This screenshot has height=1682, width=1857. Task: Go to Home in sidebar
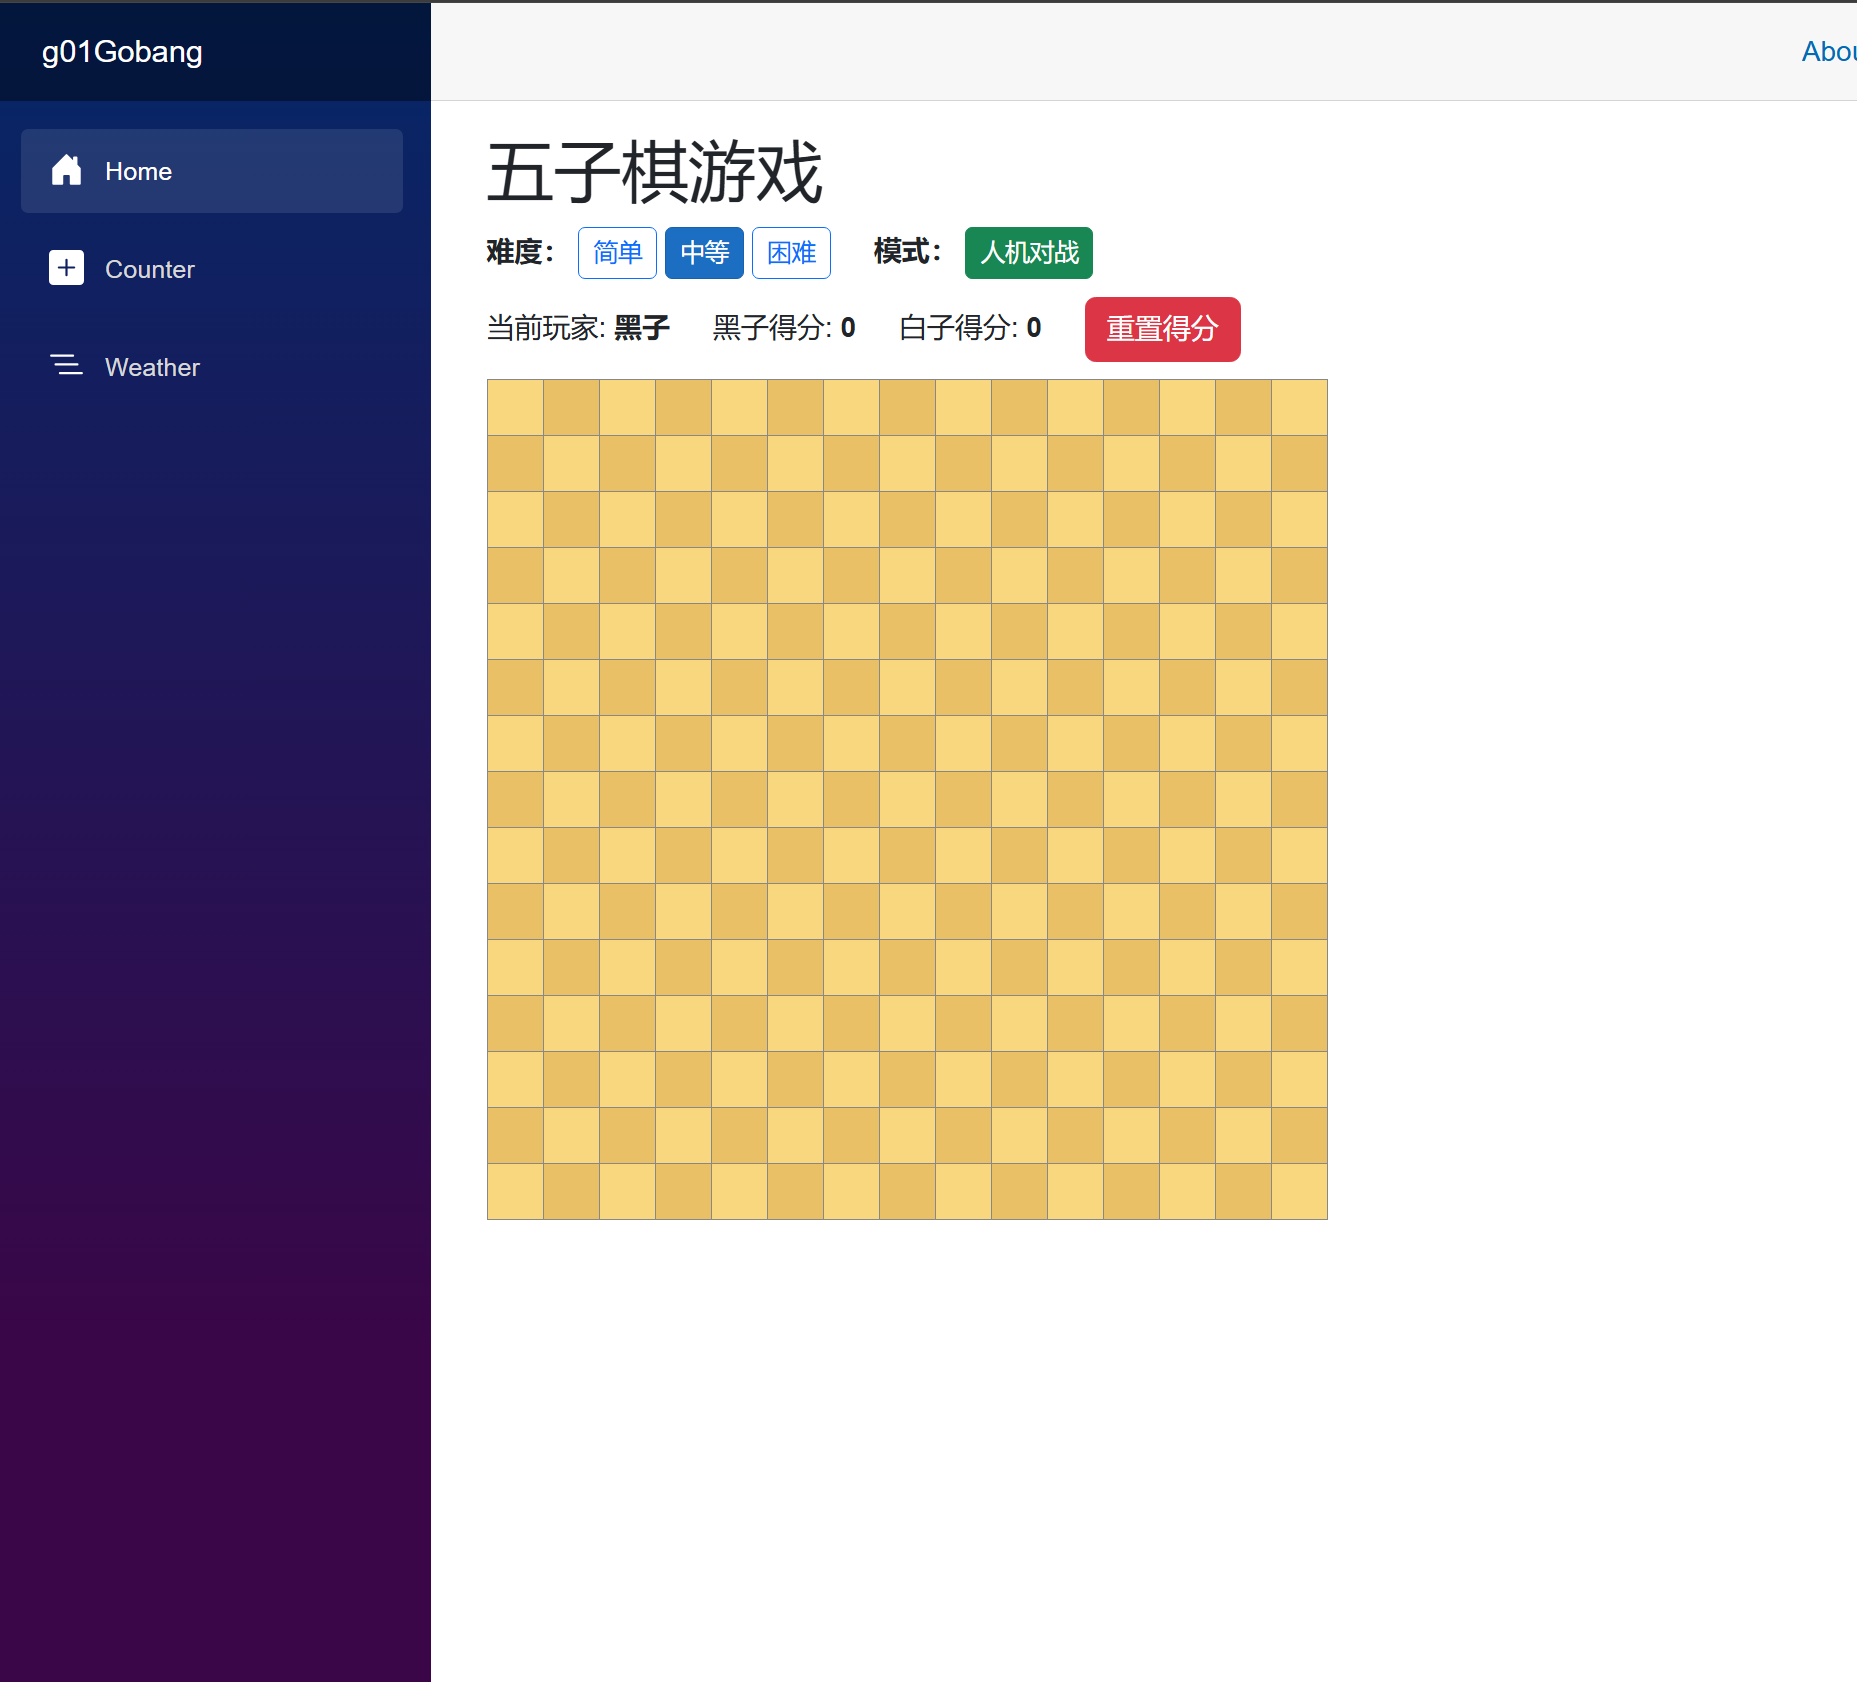coord(138,171)
